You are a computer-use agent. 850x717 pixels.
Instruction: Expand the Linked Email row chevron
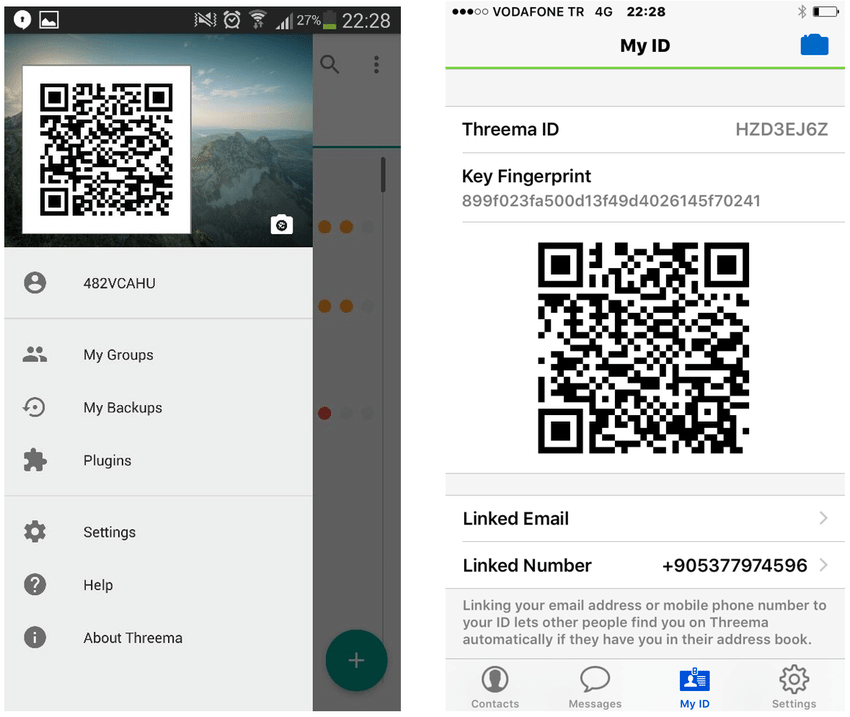823,518
